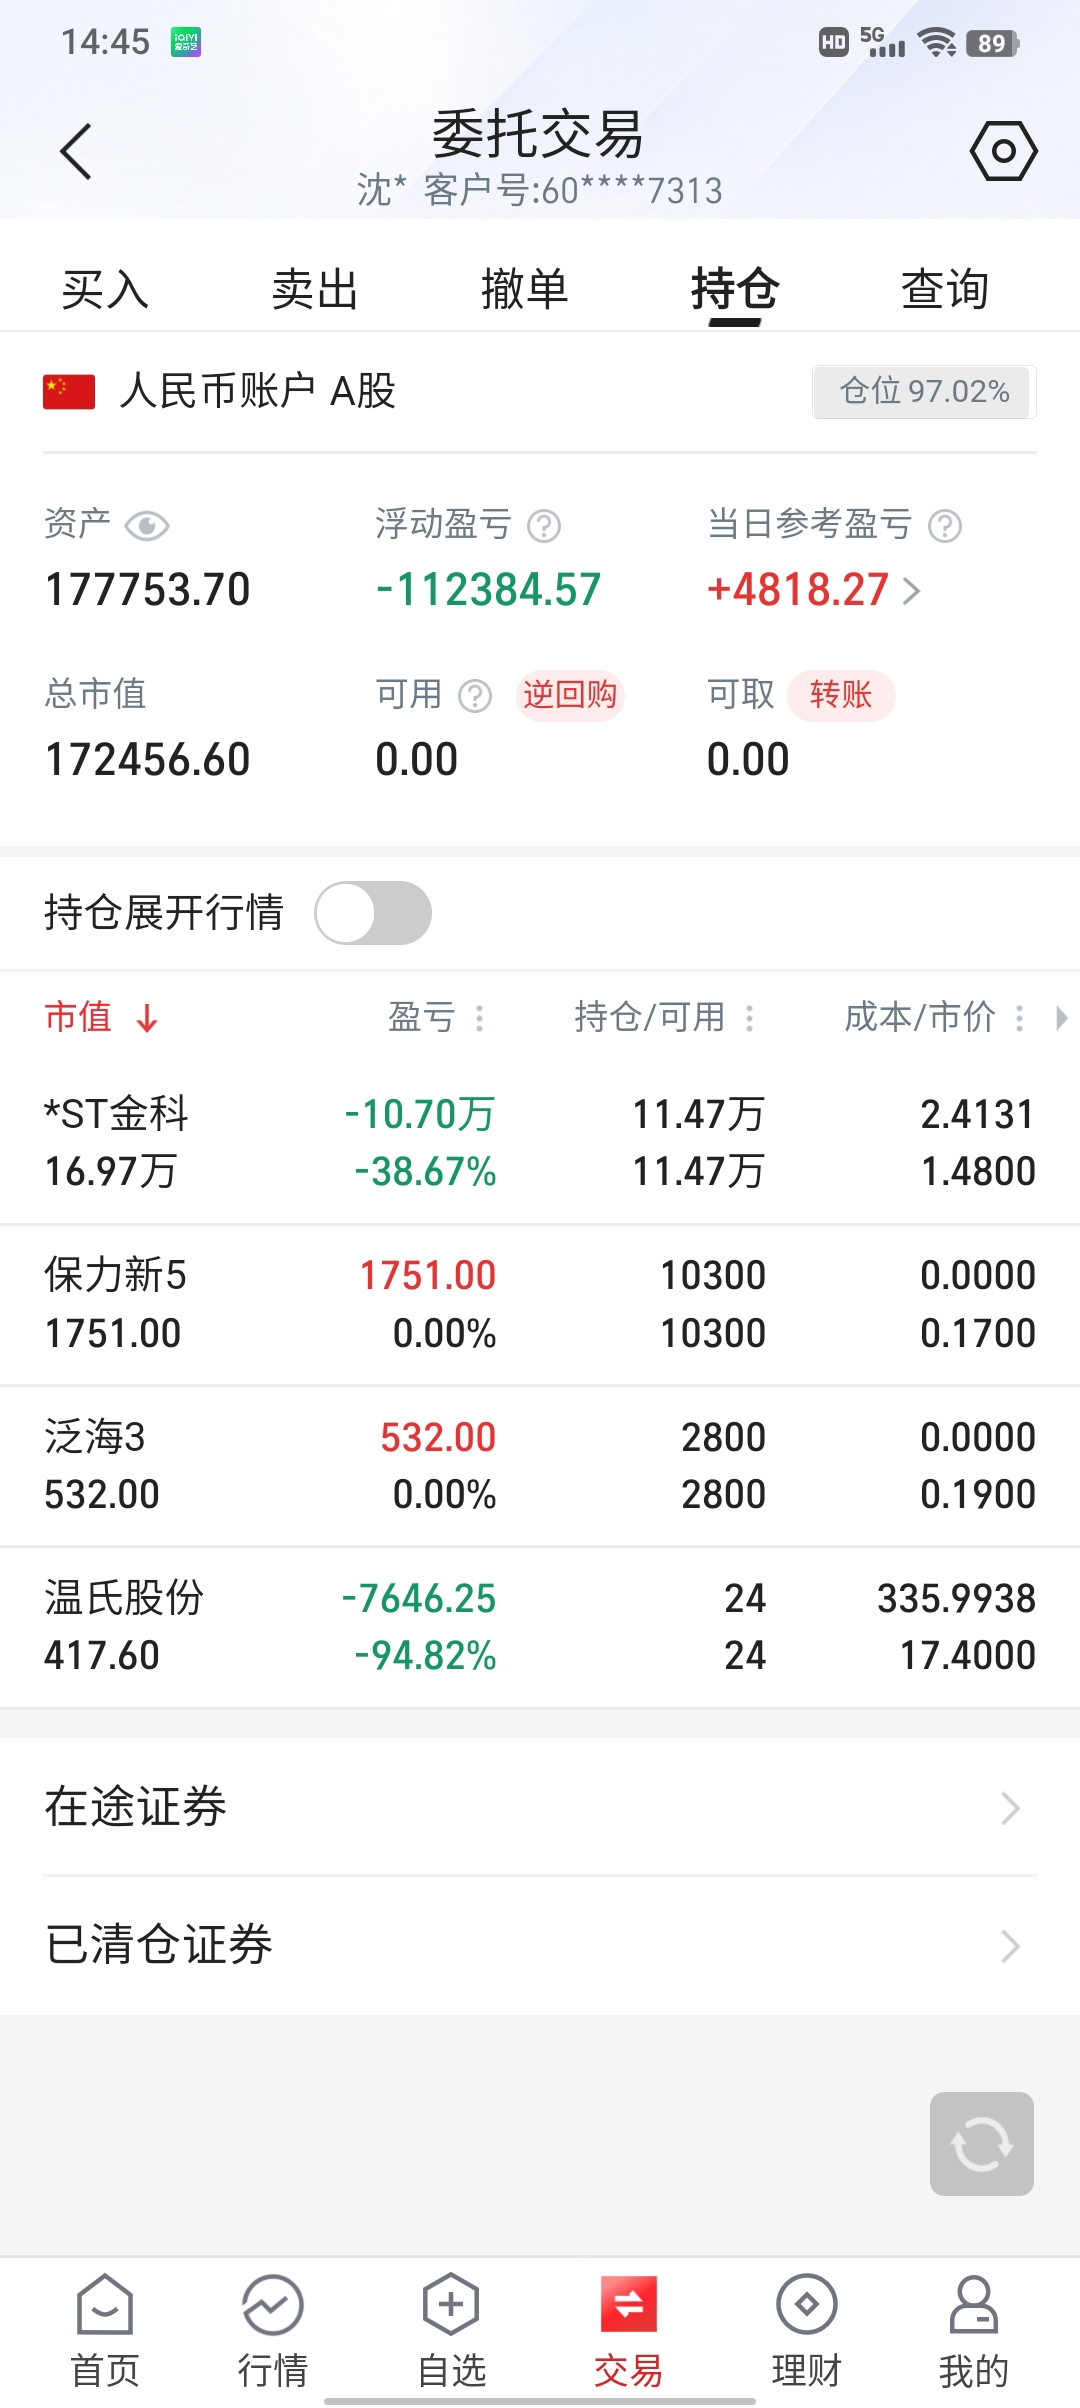Select the *ST金科 holding row
1080x2408 pixels.
point(540,1142)
